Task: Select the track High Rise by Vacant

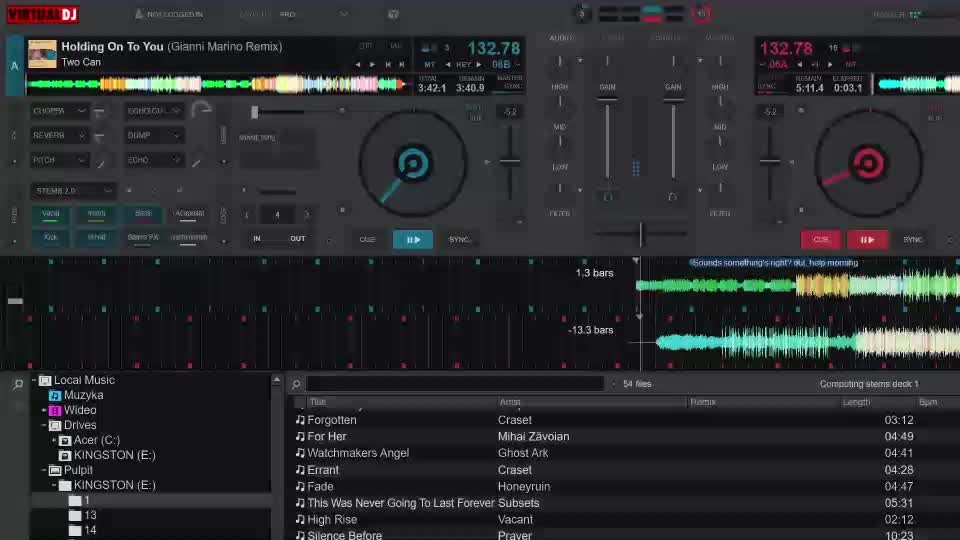Action: coord(332,520)
